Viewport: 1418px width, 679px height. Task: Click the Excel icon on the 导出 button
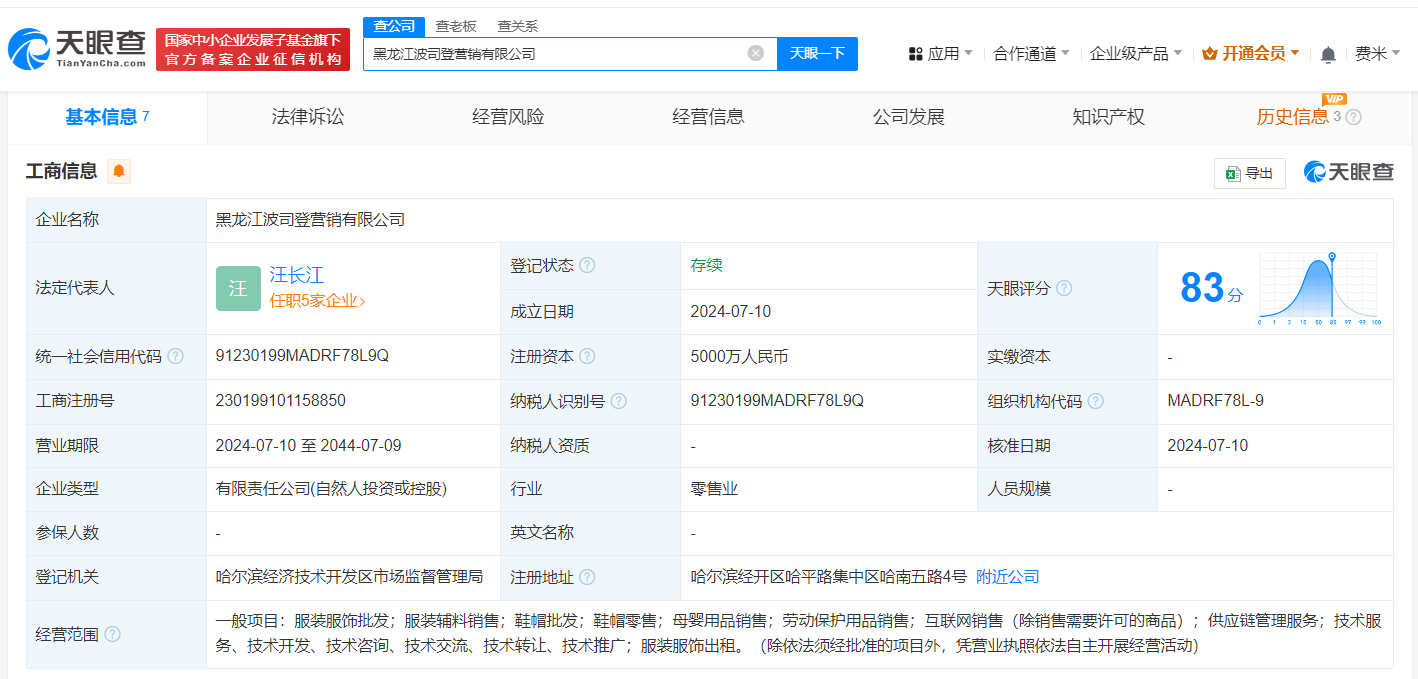pyautogui.click(x=1233, y=173)
